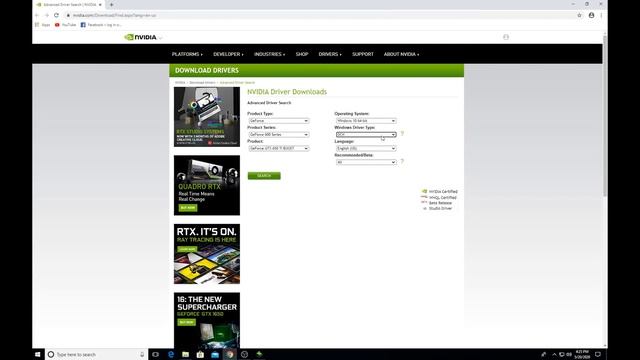Click the taskbar microphone icon
Screen dimensions: 640x360
pos(142,354)
